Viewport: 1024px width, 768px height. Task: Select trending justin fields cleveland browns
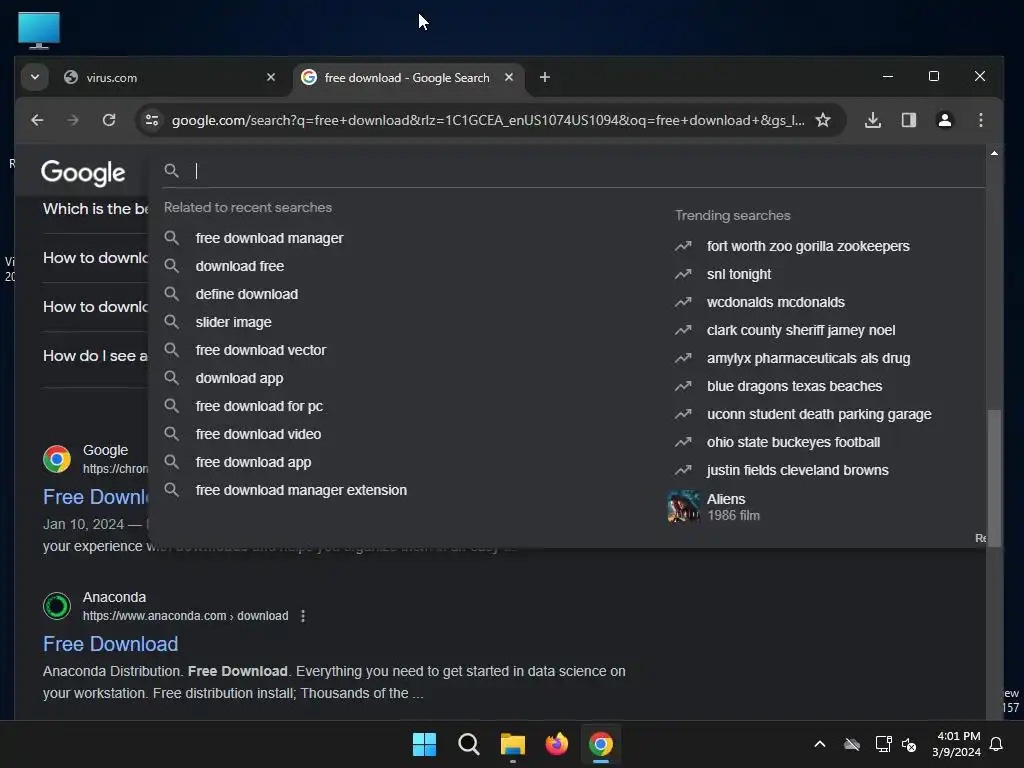(x=797, y=470)
